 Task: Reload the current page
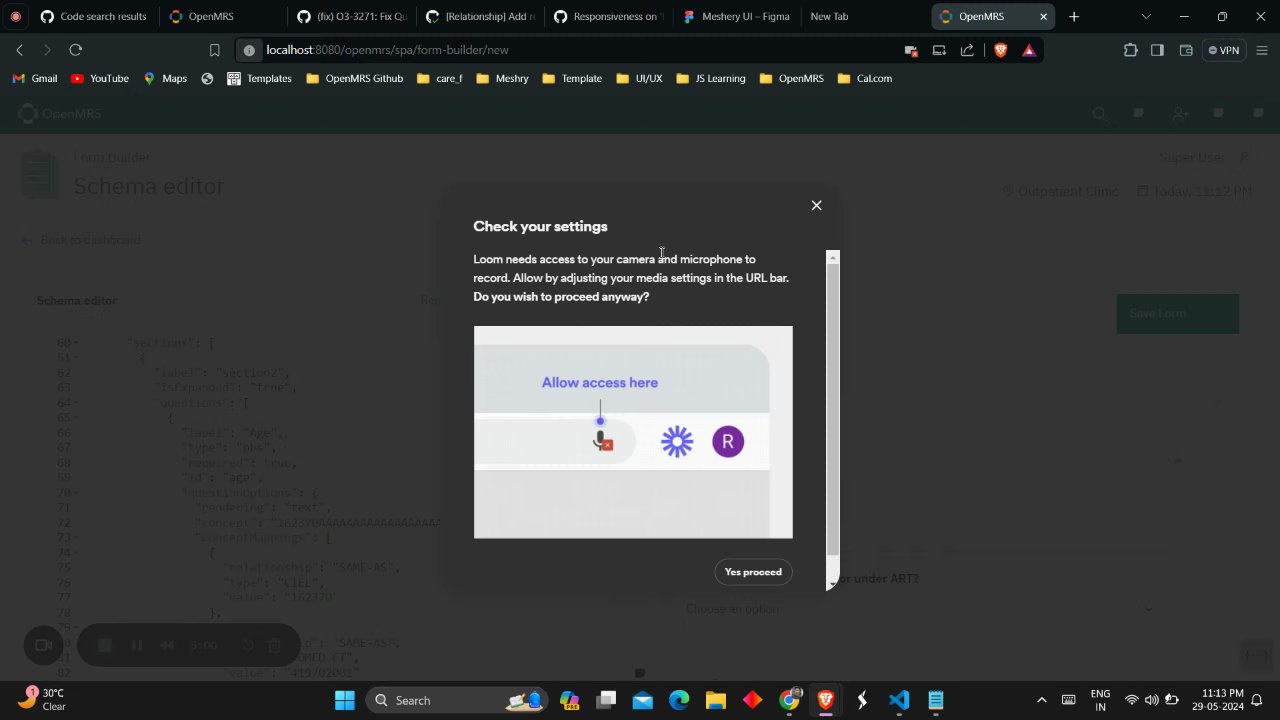(x=75, y=50)
